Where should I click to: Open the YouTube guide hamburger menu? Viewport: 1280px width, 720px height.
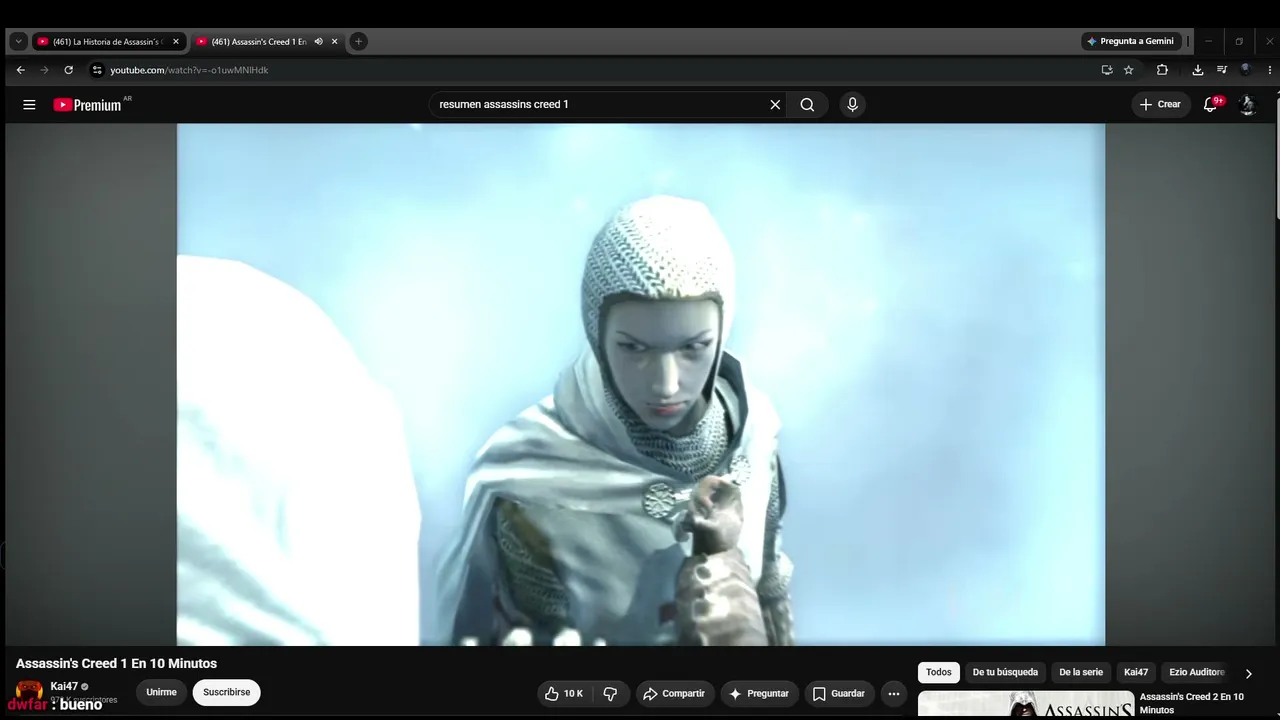coord(29,105)
